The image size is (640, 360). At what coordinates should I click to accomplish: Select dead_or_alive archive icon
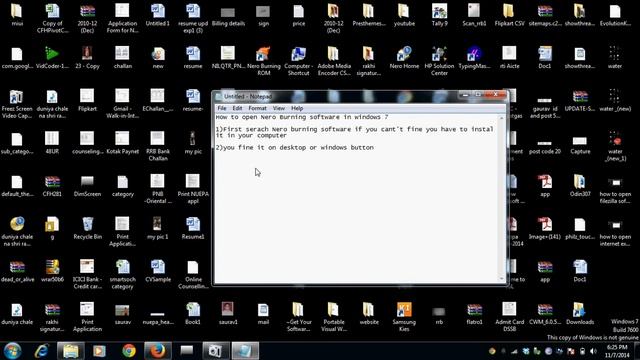tap(17, 271)
